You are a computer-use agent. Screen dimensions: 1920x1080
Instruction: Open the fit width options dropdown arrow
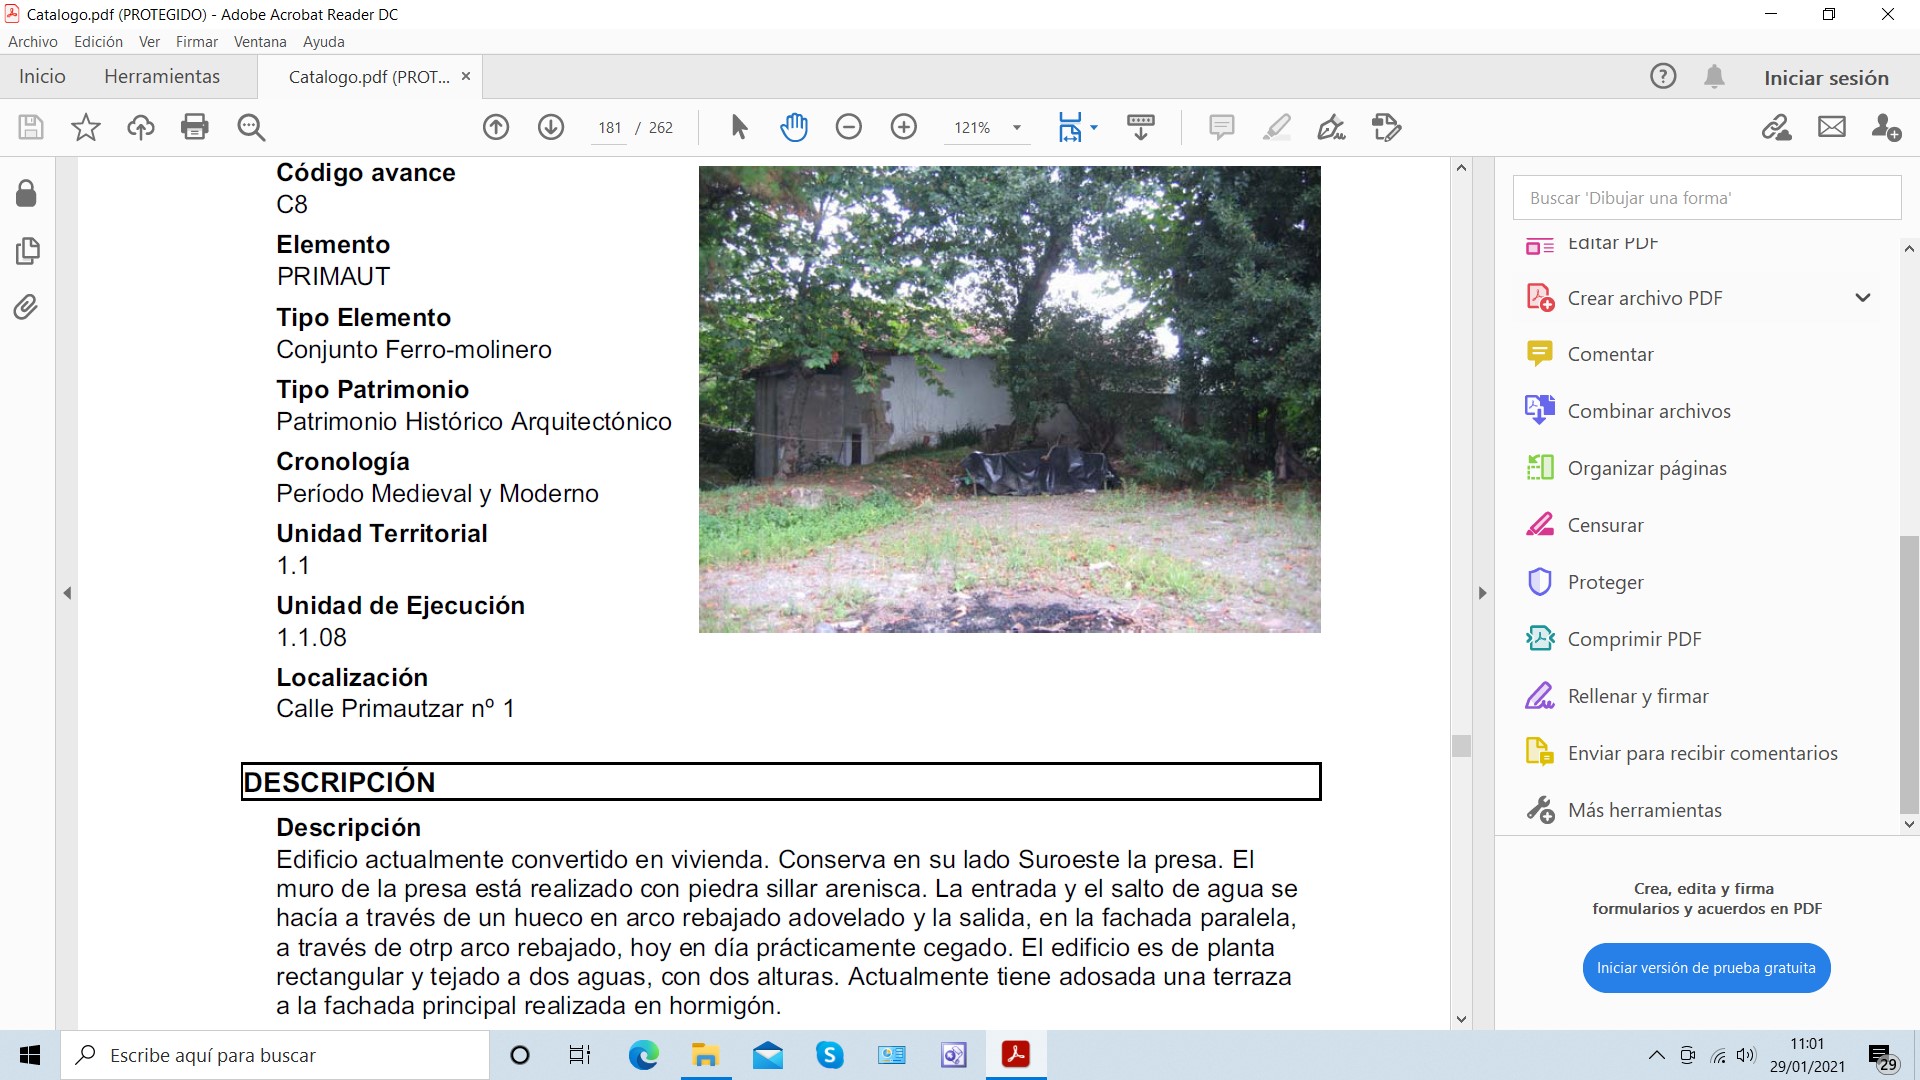1094,128
